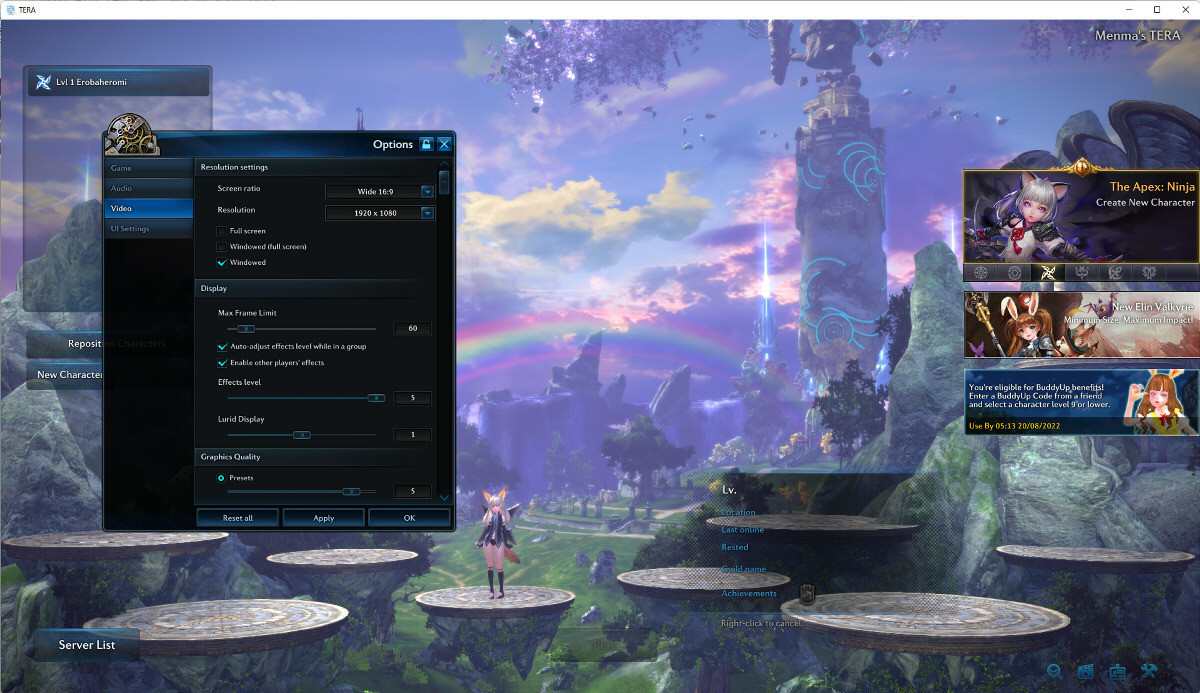Select the Video options tab

(149, 209)
